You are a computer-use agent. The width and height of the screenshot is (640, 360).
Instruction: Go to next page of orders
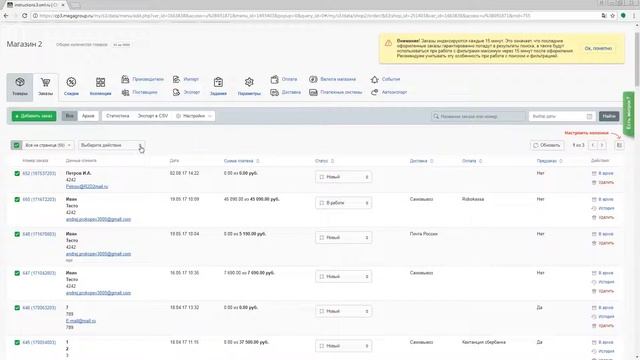pyautogui.click(x=602, y=145)
